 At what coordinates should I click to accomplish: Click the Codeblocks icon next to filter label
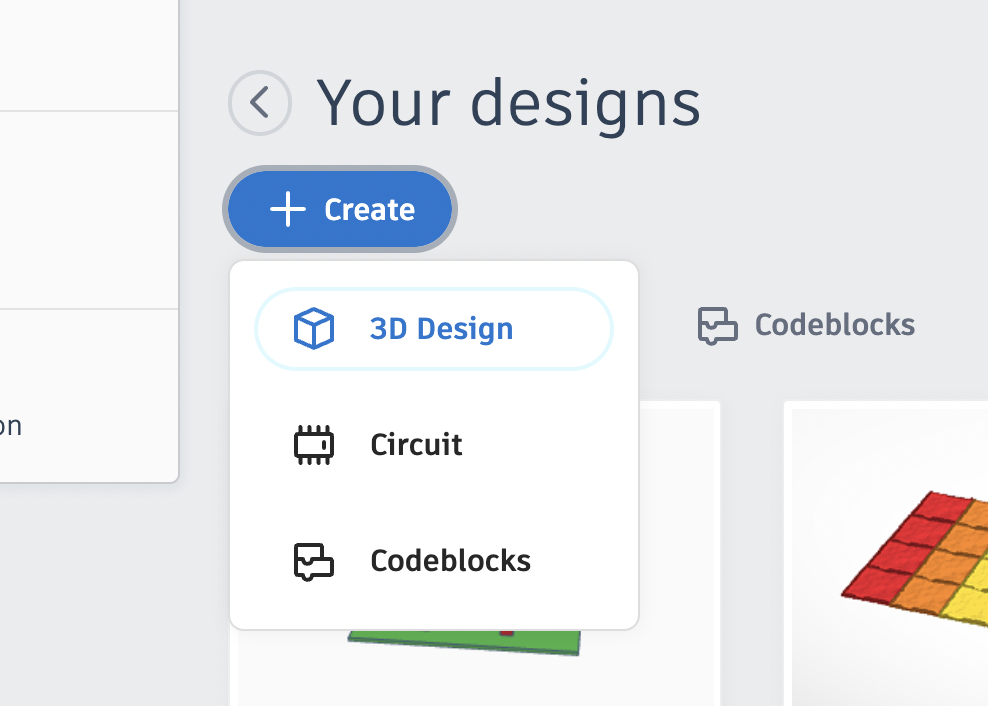coord(717,325)
